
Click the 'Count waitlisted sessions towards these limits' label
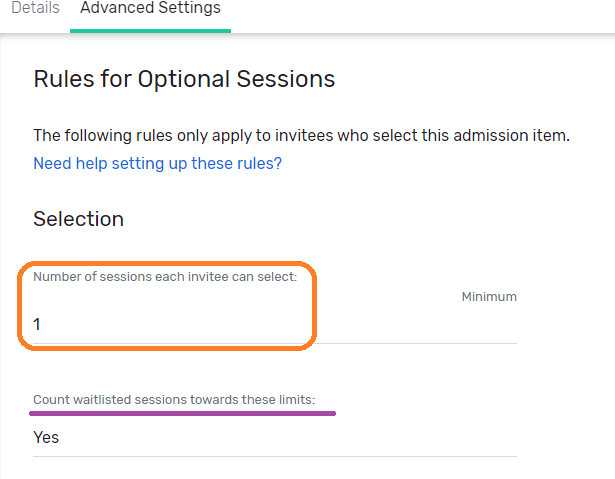tap(174, 400)
